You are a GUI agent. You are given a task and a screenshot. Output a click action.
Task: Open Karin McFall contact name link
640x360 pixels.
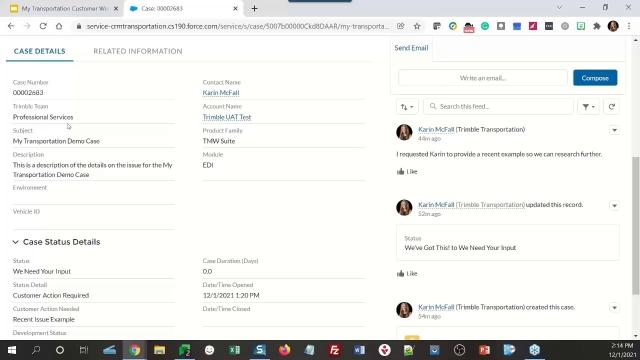pos(221,93)
